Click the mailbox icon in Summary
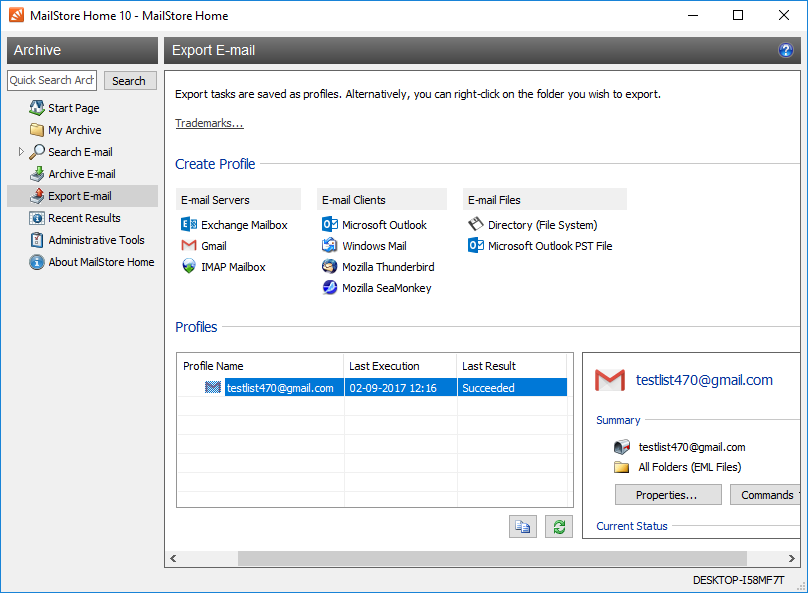 point(622,447)
